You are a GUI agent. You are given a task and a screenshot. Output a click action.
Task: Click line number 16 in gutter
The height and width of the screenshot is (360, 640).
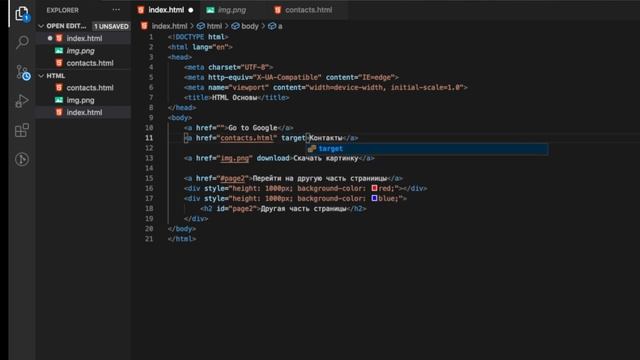[149, 189]
